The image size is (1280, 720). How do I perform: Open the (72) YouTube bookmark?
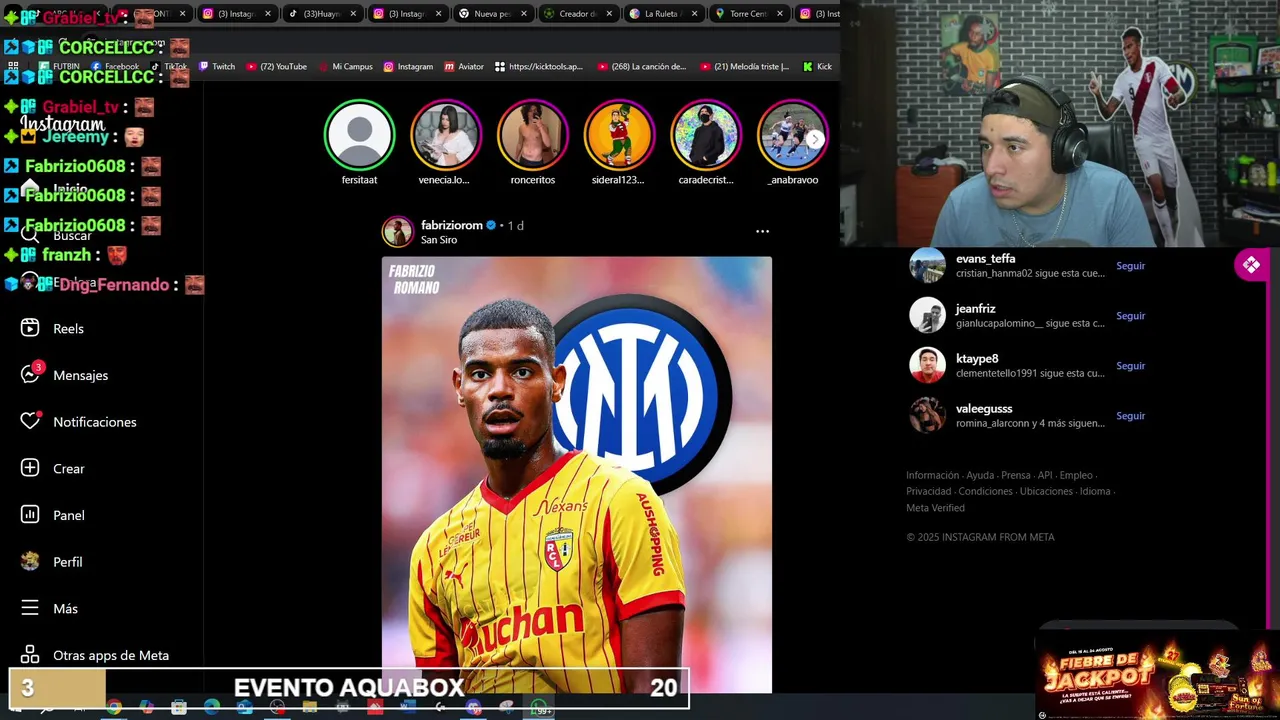point(277,67)
